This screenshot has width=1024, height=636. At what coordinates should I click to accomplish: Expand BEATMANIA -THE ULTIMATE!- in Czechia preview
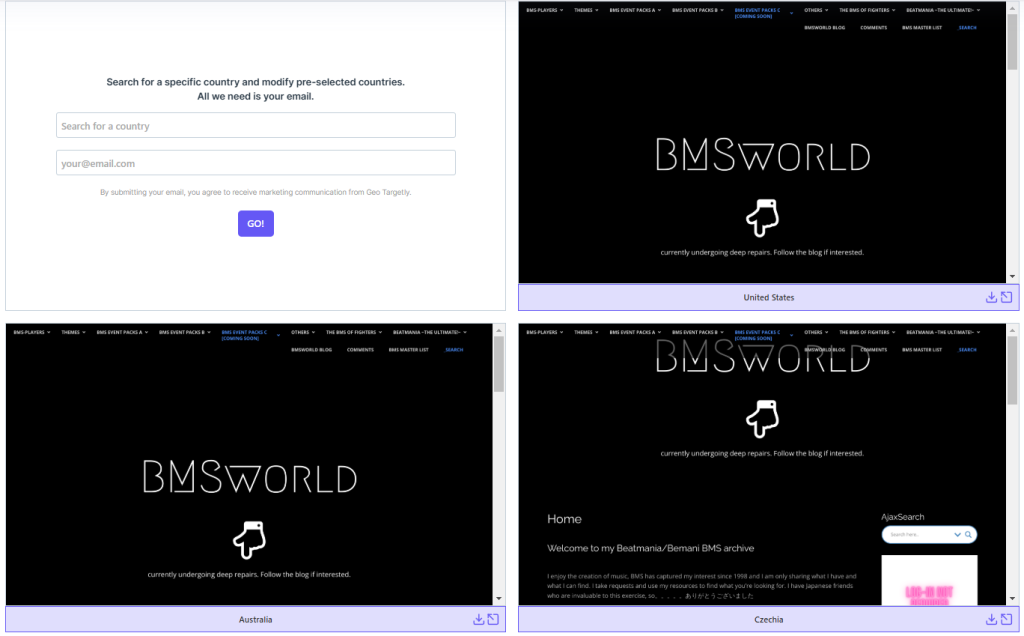(943, 332)
